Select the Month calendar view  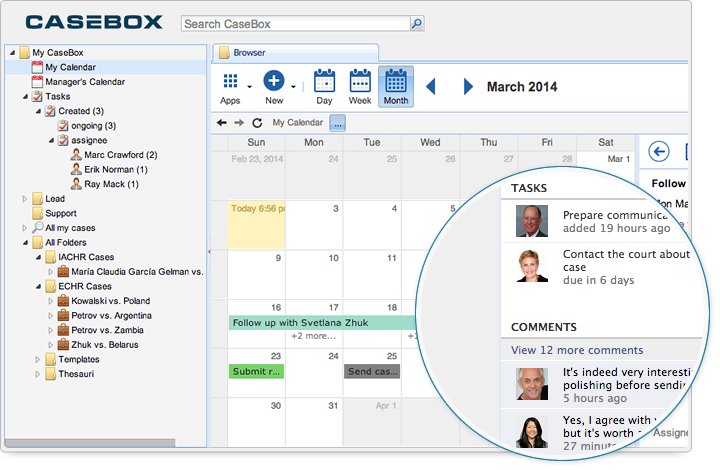pos(396,87)
